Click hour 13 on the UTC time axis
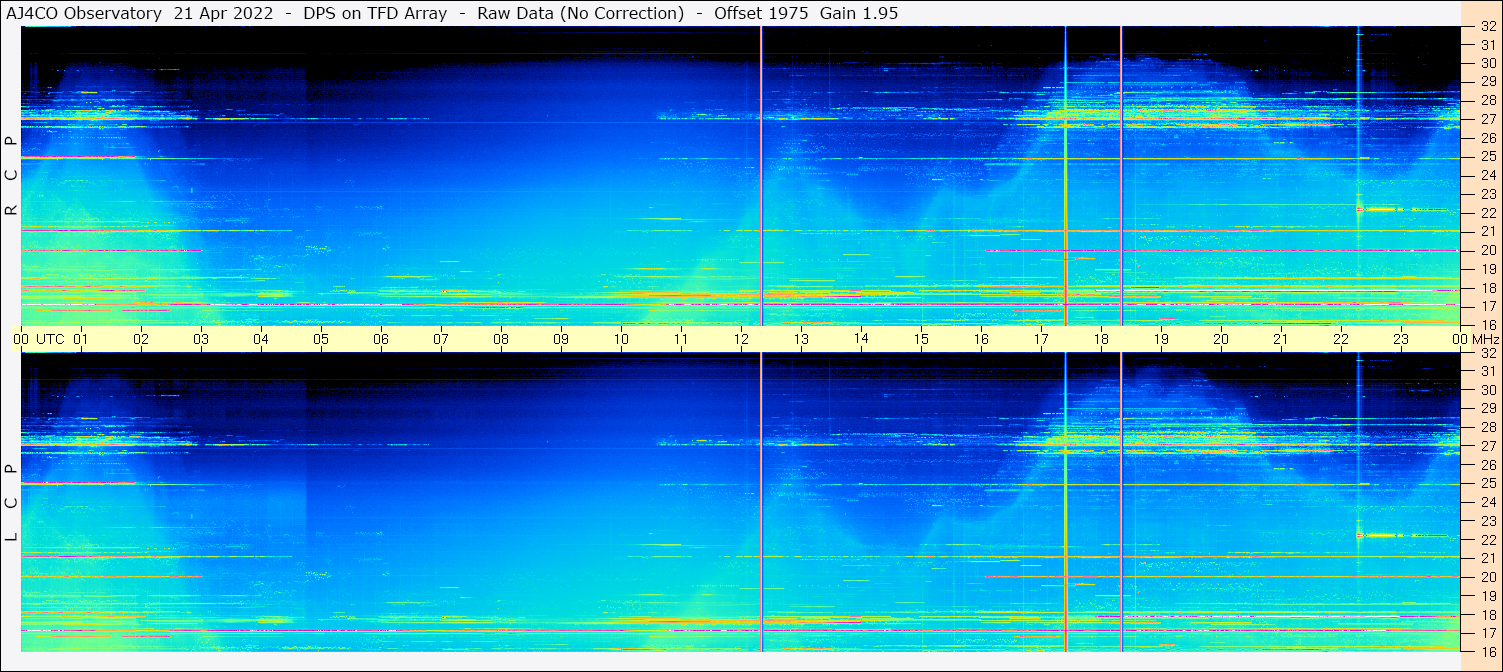The width and height of the screenshot is (1503, 672). click(x=801, y=339)
